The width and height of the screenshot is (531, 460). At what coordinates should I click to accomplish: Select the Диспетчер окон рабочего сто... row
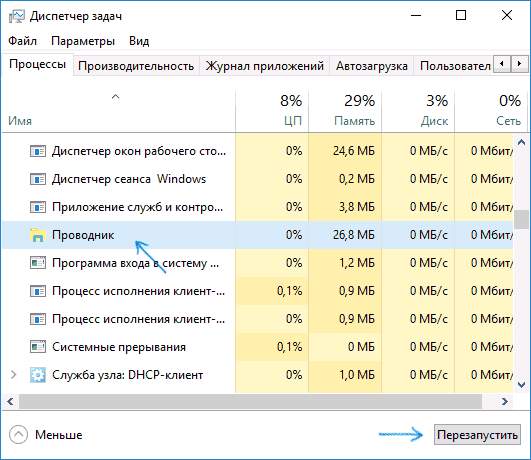(257, 151)
